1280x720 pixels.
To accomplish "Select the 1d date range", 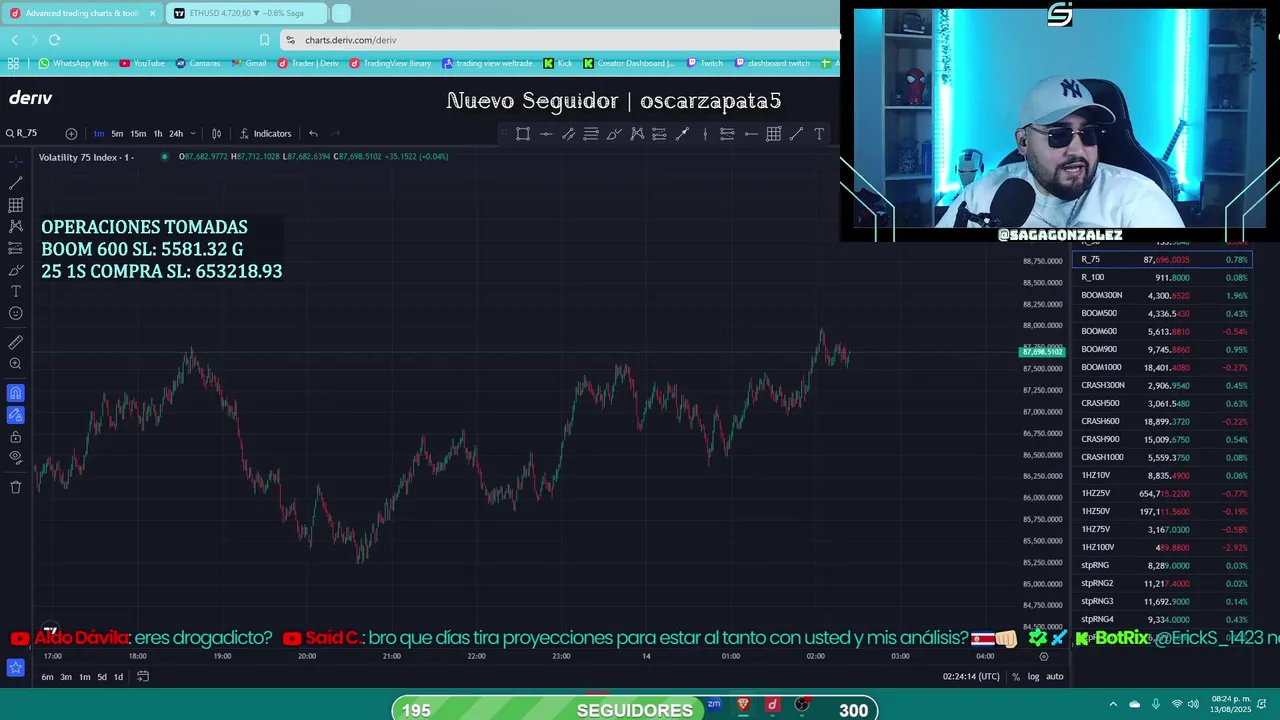I will pos(118,677).
